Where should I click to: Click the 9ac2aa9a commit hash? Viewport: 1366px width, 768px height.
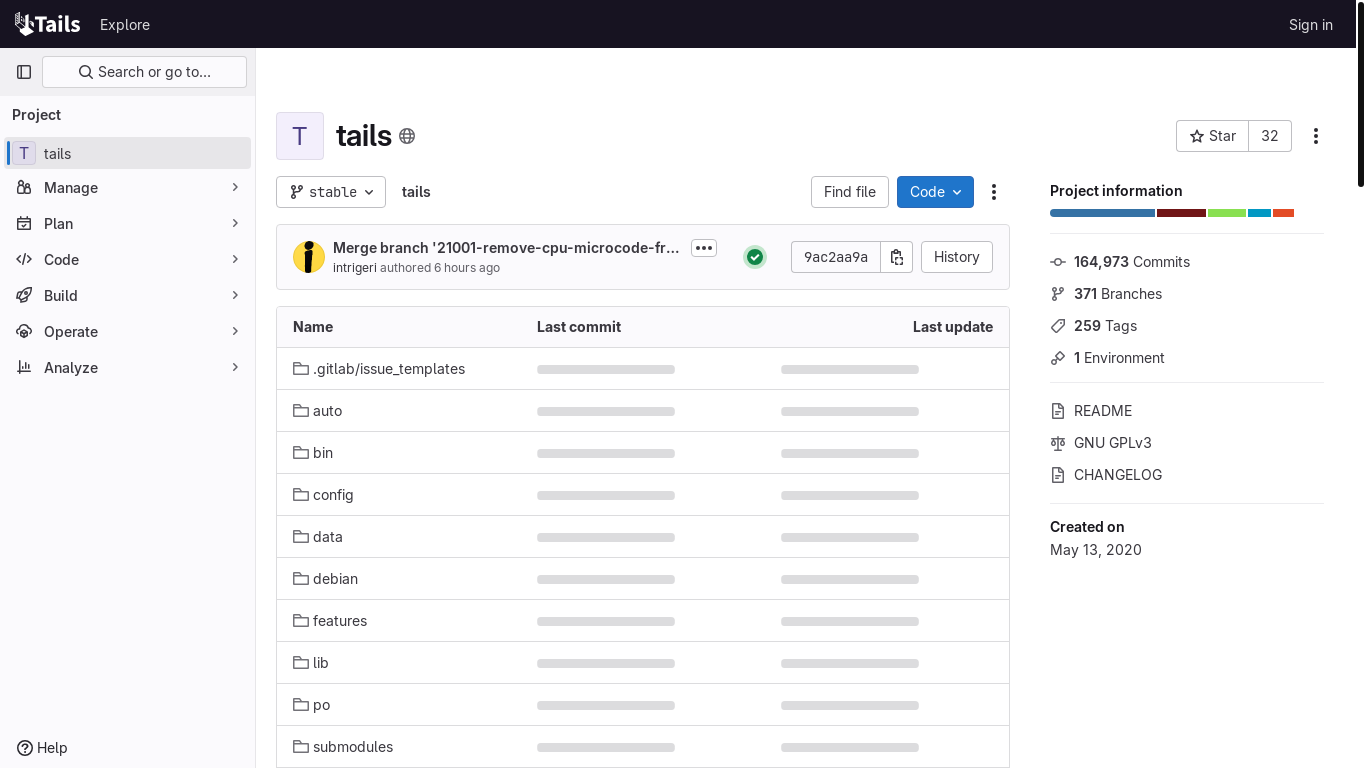(836, 257)
